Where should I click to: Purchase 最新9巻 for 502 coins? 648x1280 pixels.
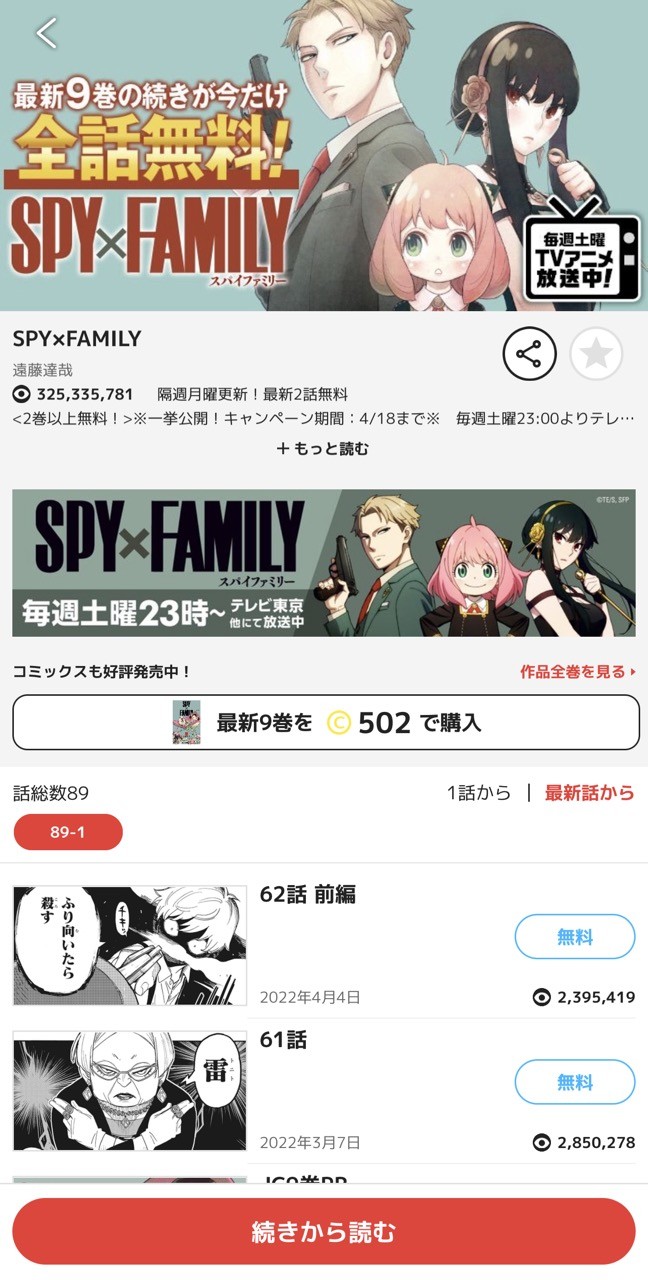[x=326, y=722]
